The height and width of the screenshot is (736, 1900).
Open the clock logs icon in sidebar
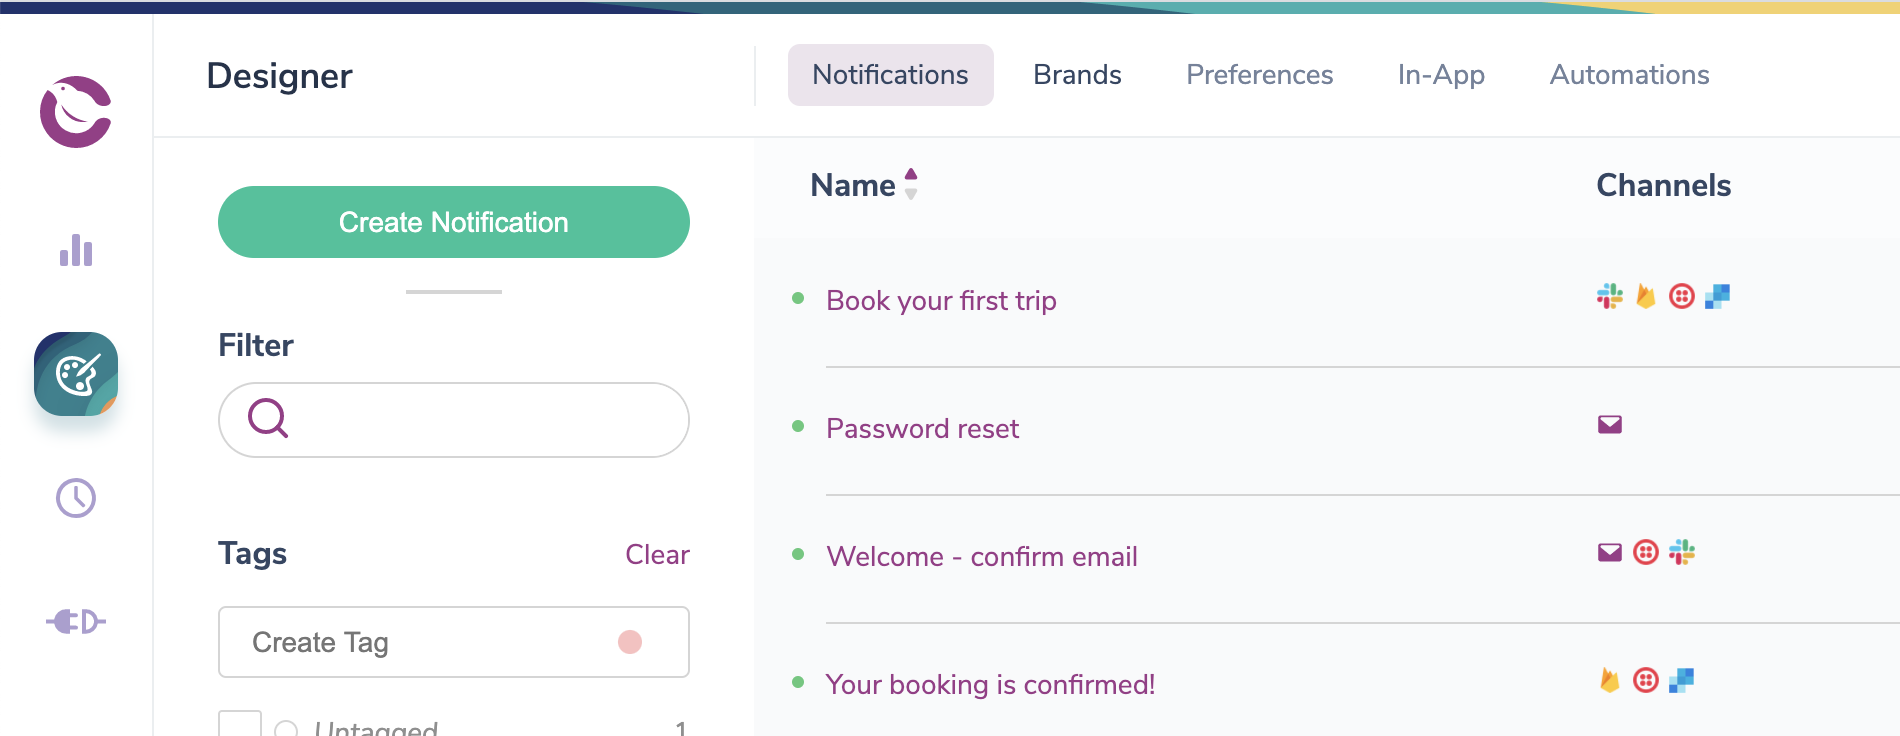coord(76,498)
